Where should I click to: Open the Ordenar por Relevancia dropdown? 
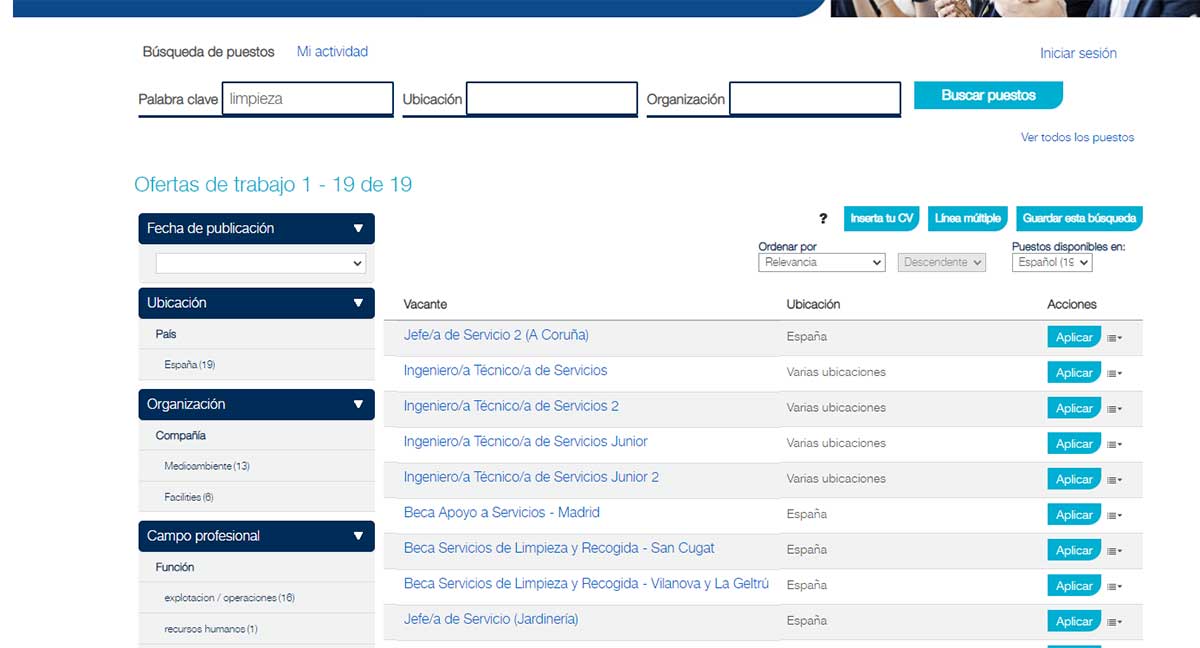point(821,262)
